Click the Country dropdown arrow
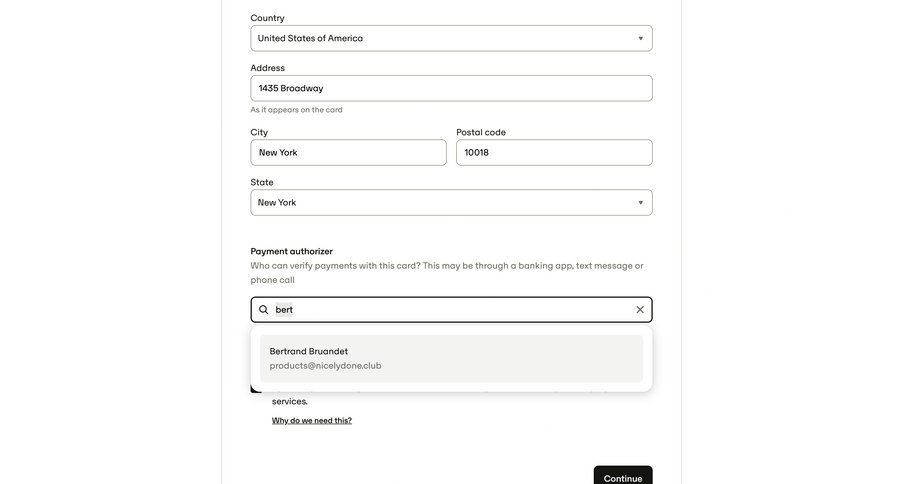 pyautogui.click(x=641, y=39)
